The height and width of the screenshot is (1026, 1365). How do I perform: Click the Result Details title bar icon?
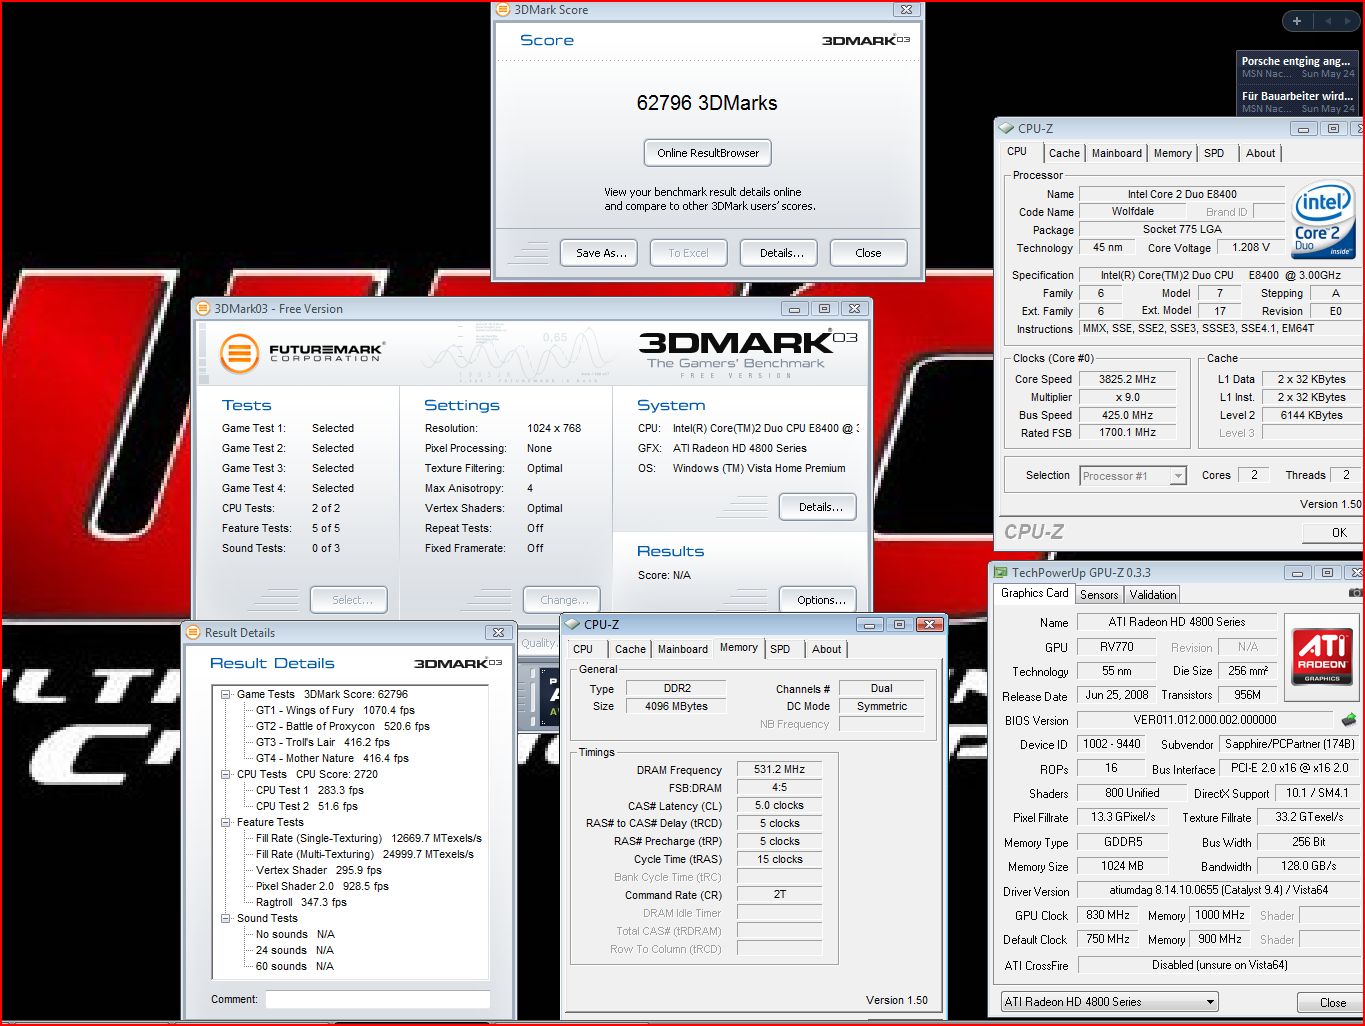[x=194, y=632]
